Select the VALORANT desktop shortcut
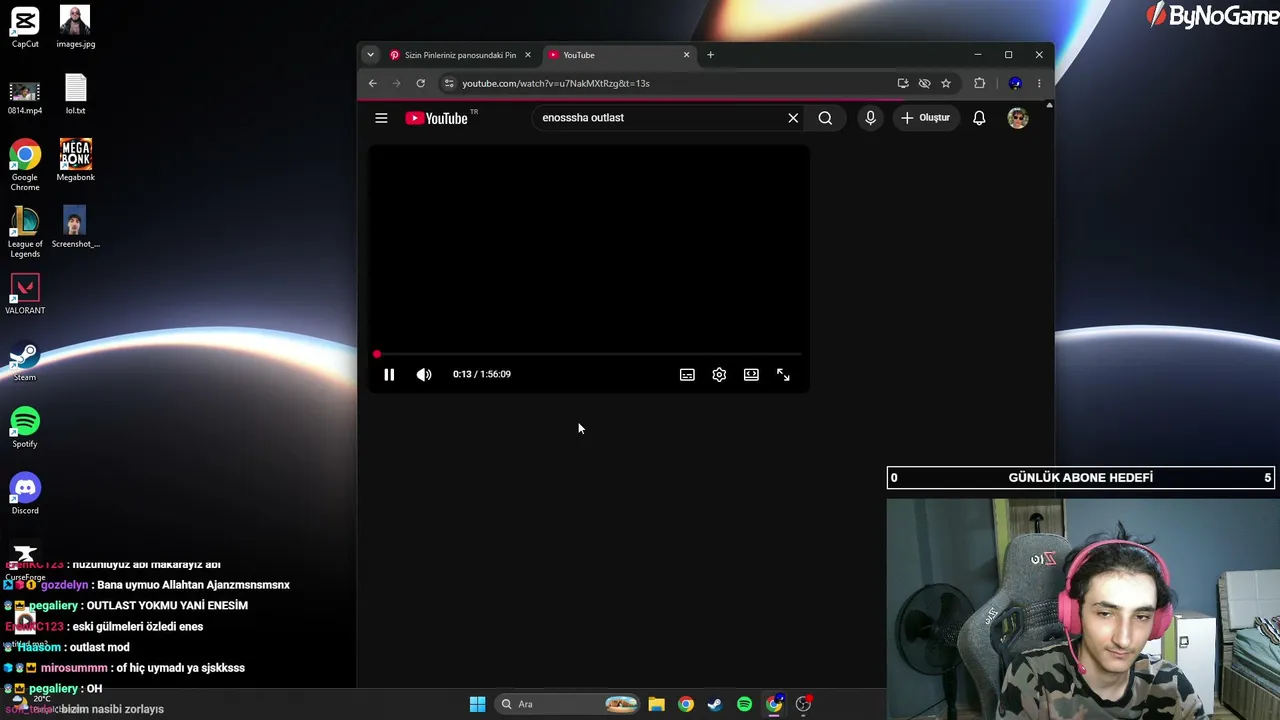1280x720 pixels. [25, 294]
